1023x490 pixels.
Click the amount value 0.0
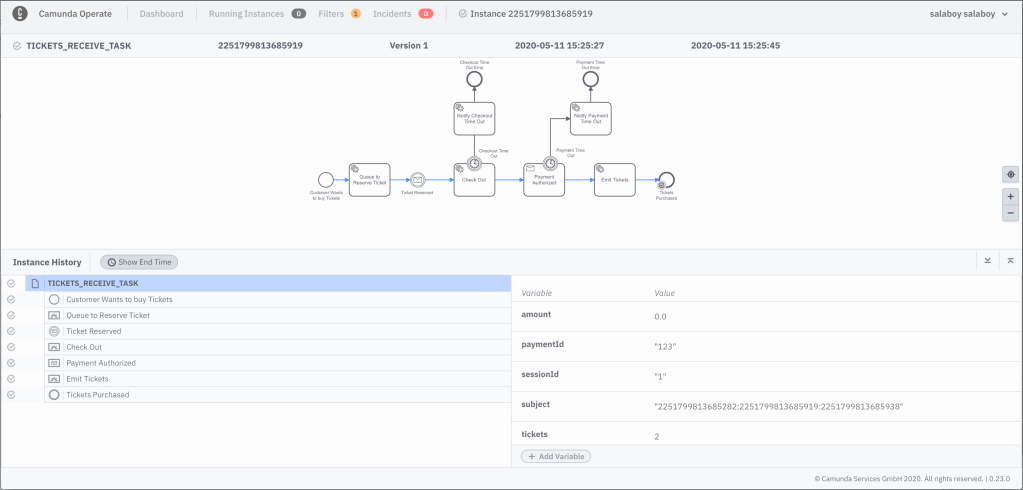point(660,317)
